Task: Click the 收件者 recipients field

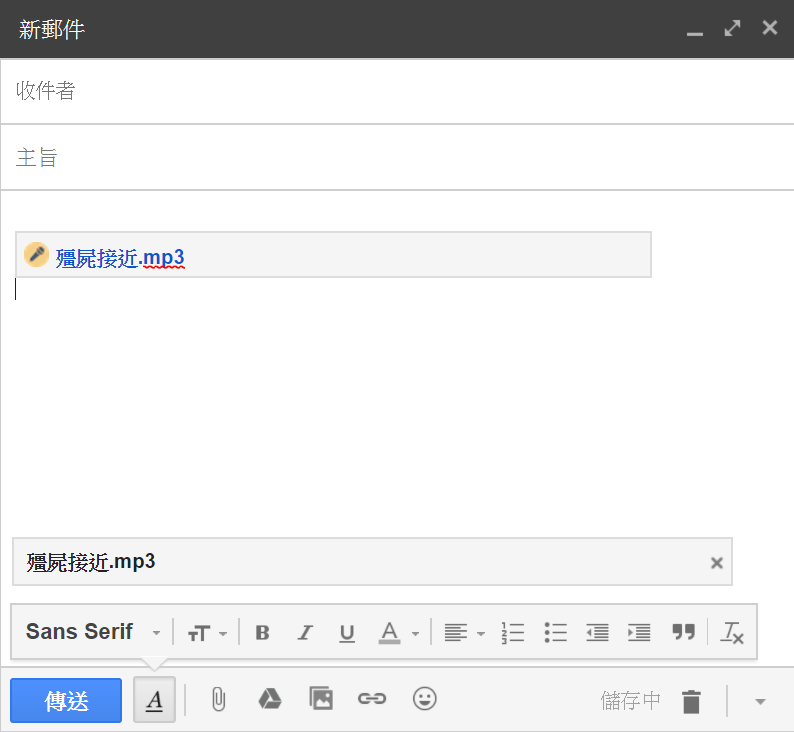Action: tap(397, 91)
